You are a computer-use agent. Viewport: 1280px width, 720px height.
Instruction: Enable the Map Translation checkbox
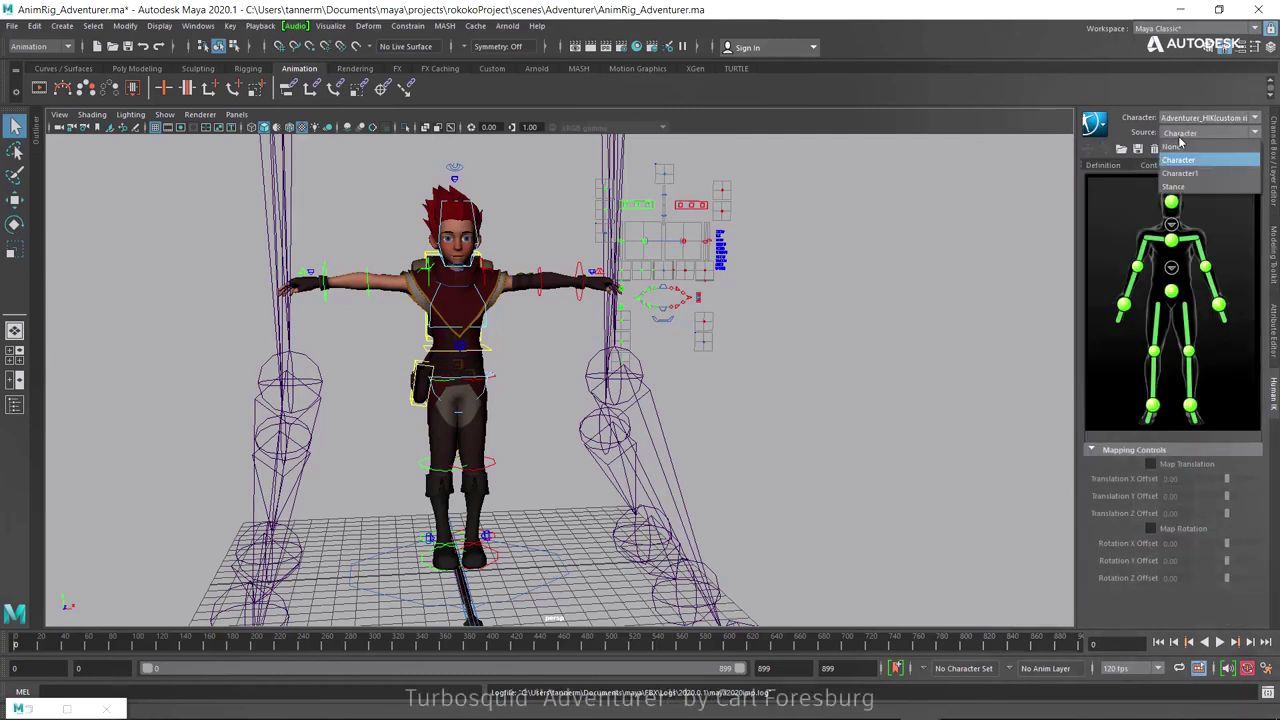(1150, 464)
